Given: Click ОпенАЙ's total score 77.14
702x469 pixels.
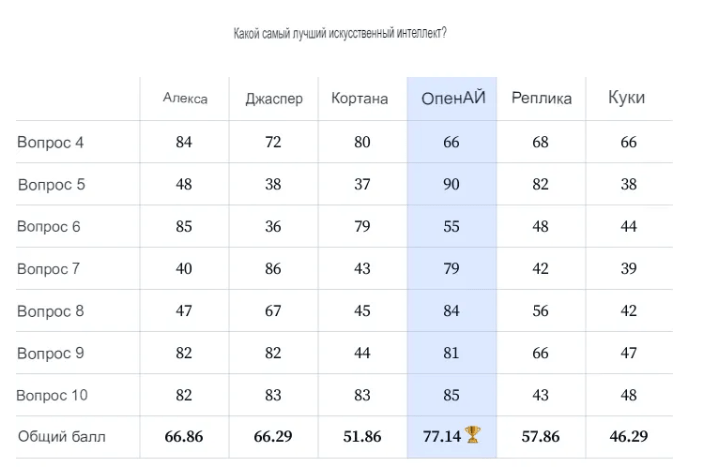Looking at the screenshot, I should pyautogui.click(x=442, y=436).
